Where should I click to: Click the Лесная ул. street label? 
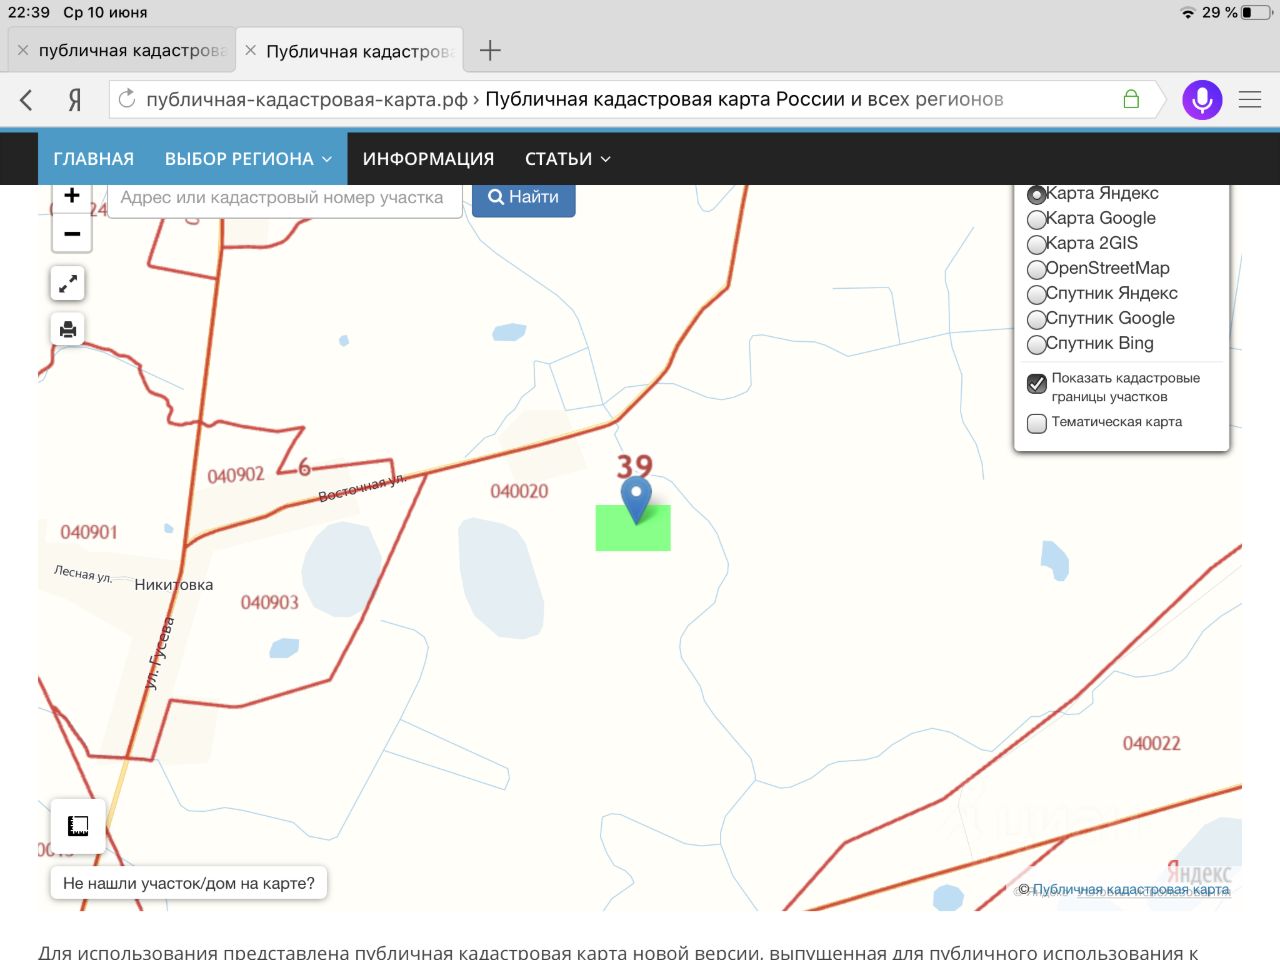(x=83, y=574)
